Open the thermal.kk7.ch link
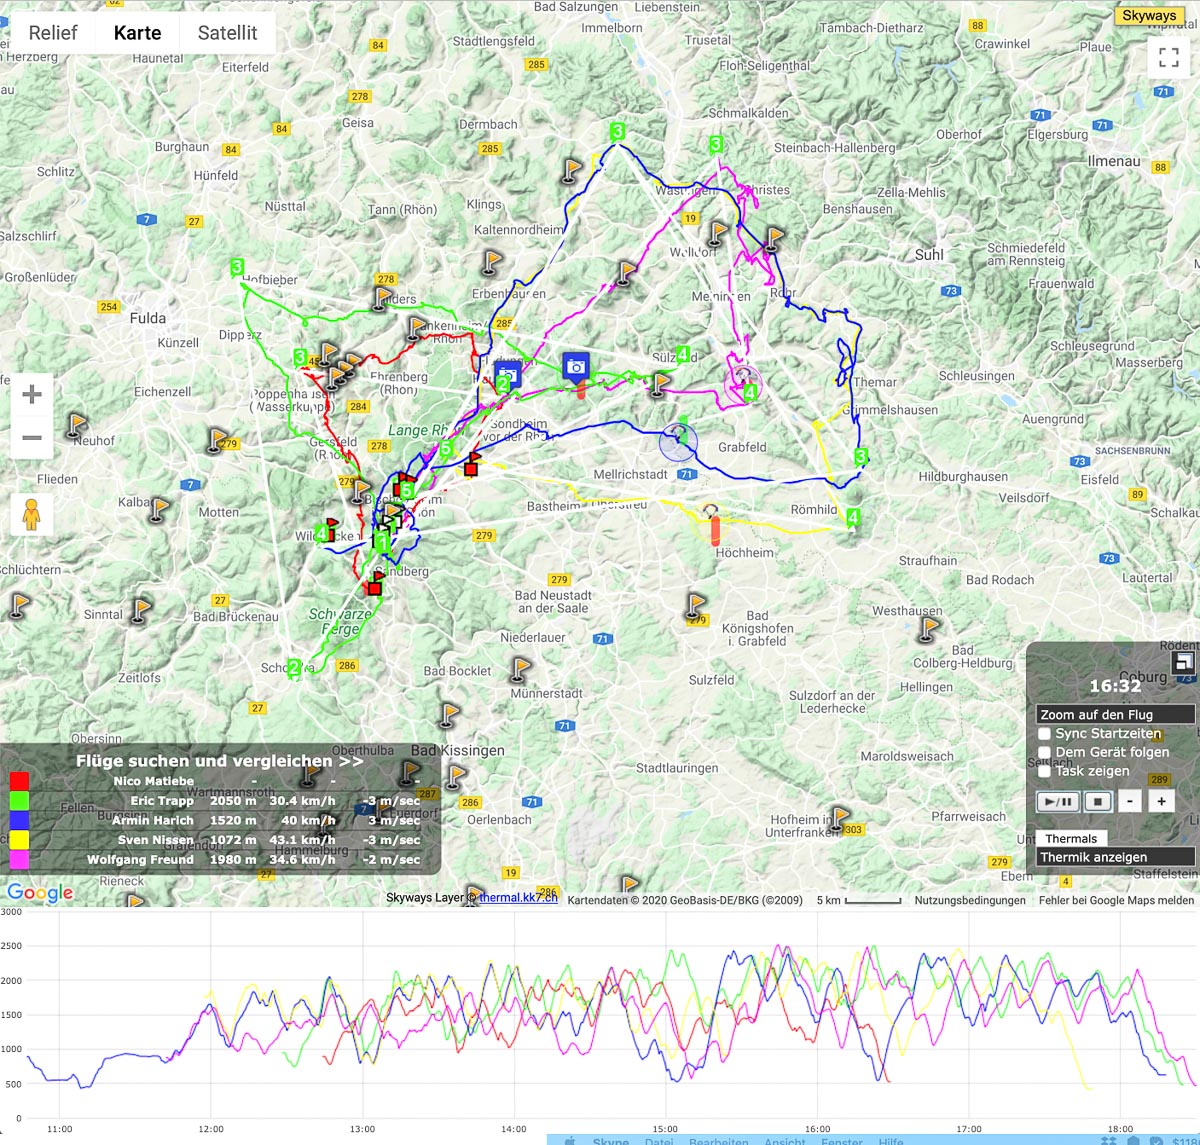Image resolution: width=1200 pixels, height=1145 pixels. (x=518, y=897)
